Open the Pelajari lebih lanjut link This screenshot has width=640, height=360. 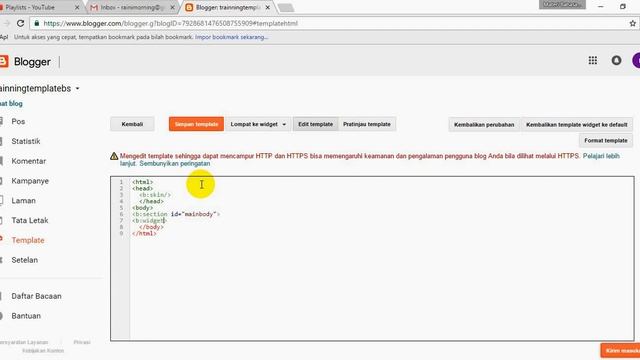(601, 156)
